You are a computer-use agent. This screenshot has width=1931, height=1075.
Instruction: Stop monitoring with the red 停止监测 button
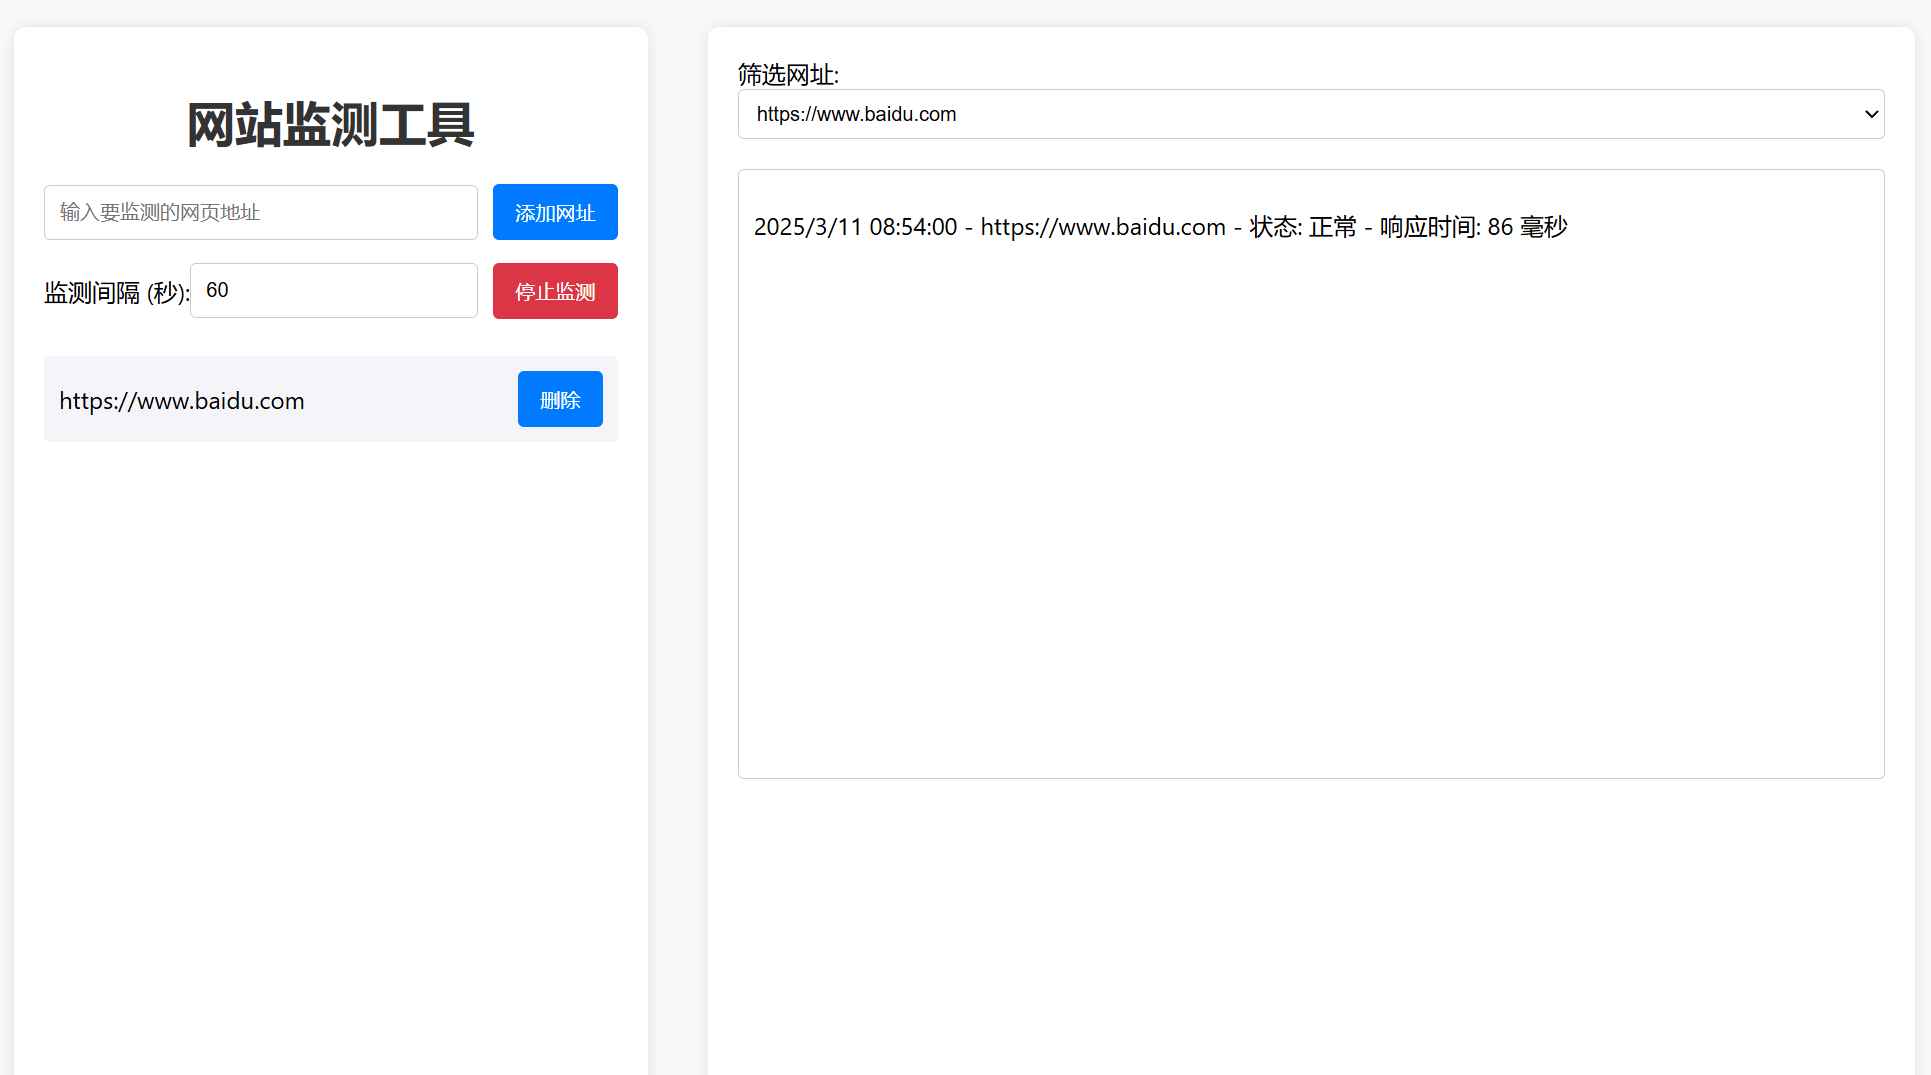(555, 291)
